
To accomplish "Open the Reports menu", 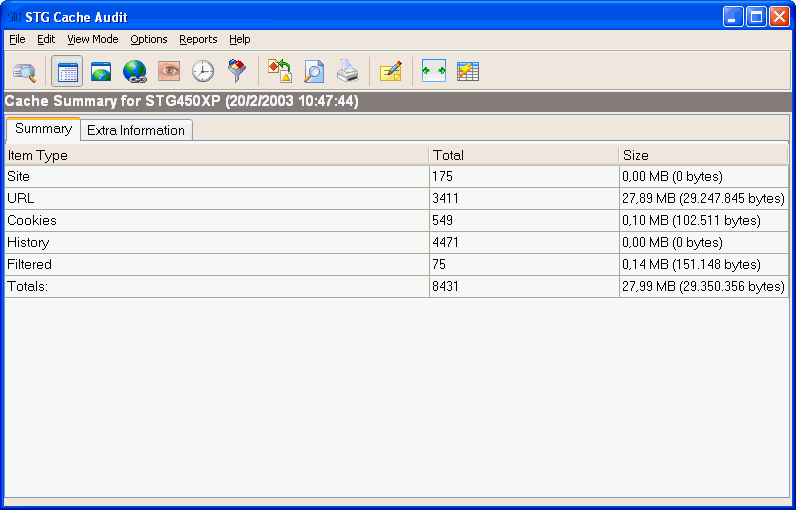I will coord(198,39).
